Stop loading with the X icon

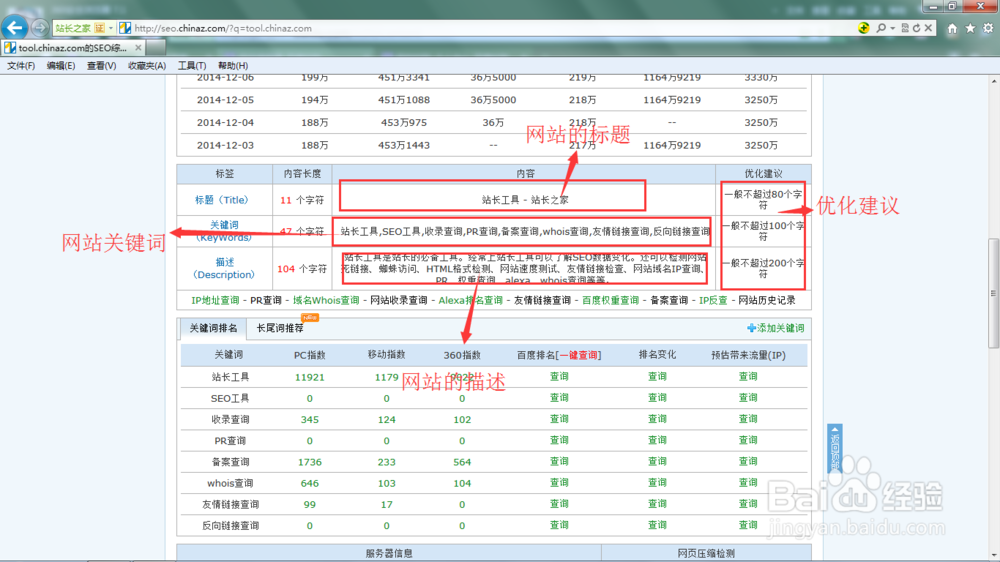pos(929,28)
